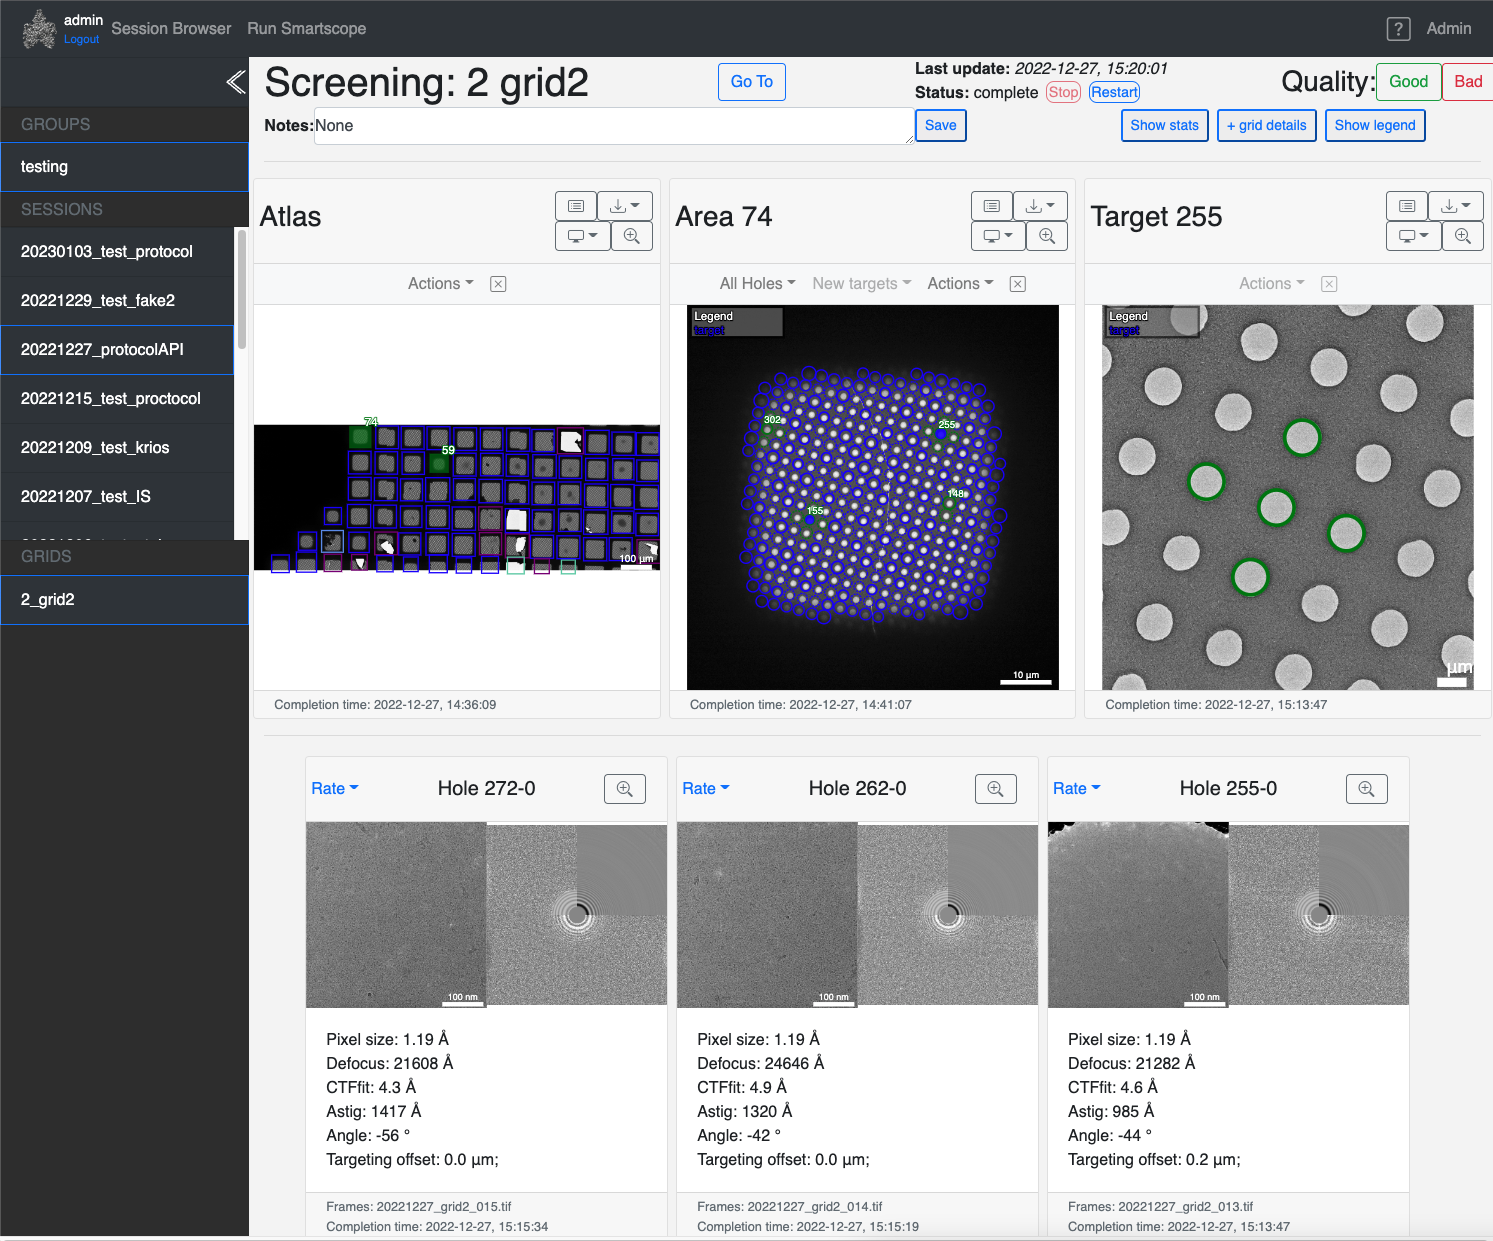
Task: Open the Target 255 list view icon
Action: click(1407, 206)
